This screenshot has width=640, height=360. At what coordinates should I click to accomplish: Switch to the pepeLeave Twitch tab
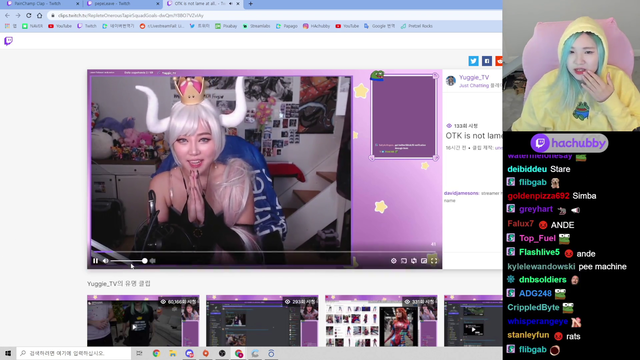(122, 4)
